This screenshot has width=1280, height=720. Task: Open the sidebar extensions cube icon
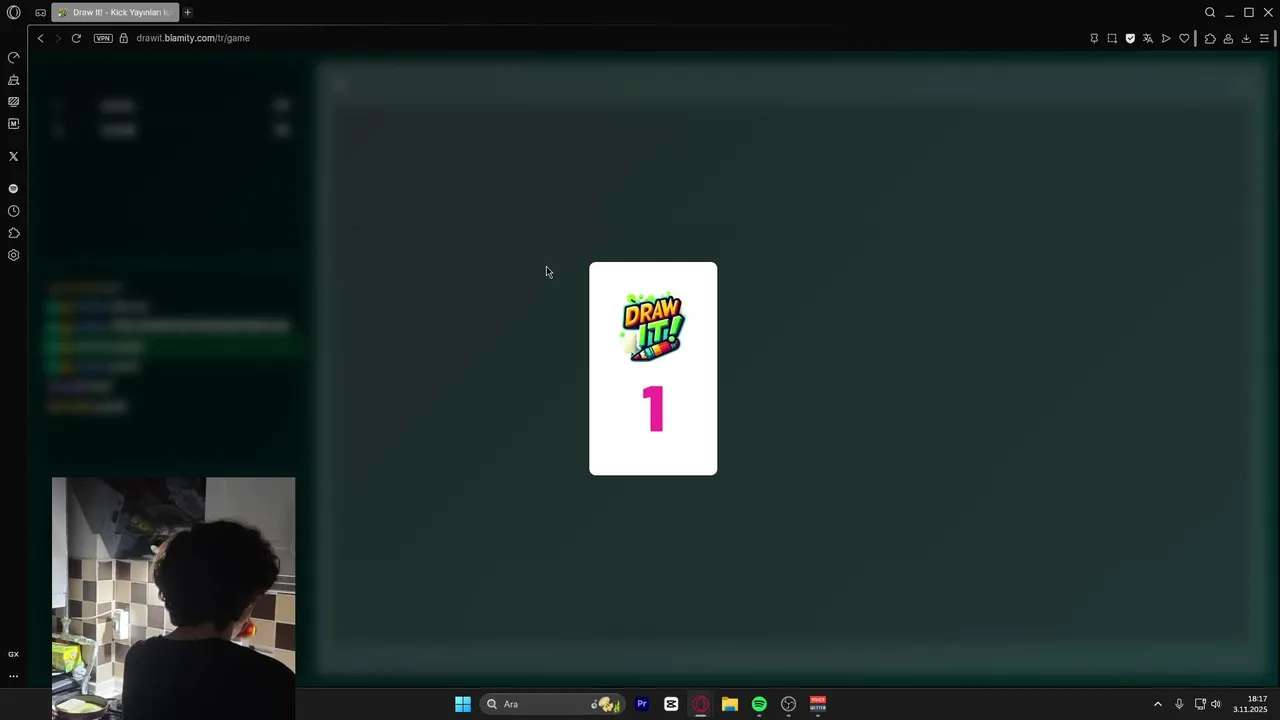pos(13,233)
